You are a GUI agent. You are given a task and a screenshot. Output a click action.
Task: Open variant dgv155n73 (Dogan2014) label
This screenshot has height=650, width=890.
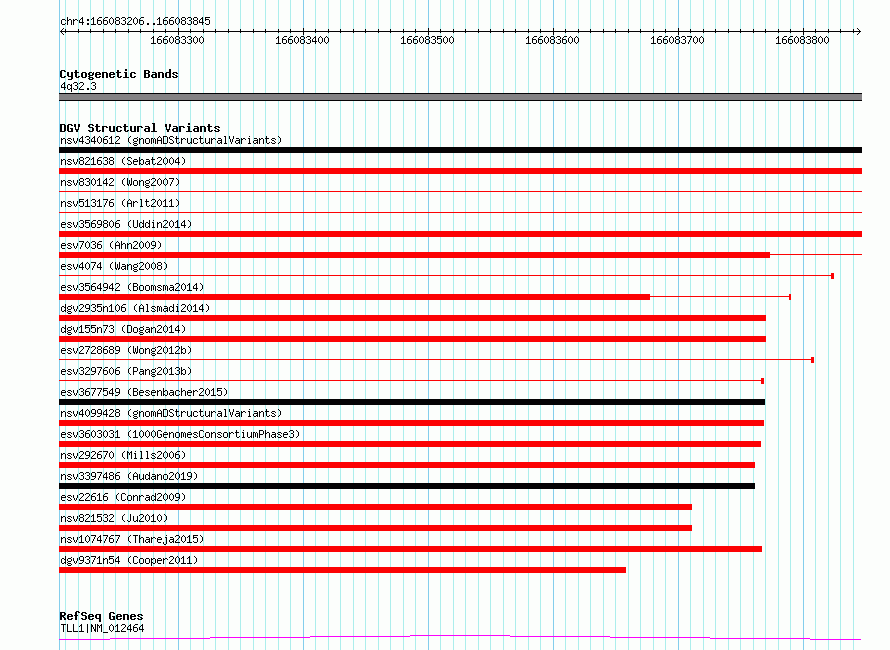(x=123, y=329)
